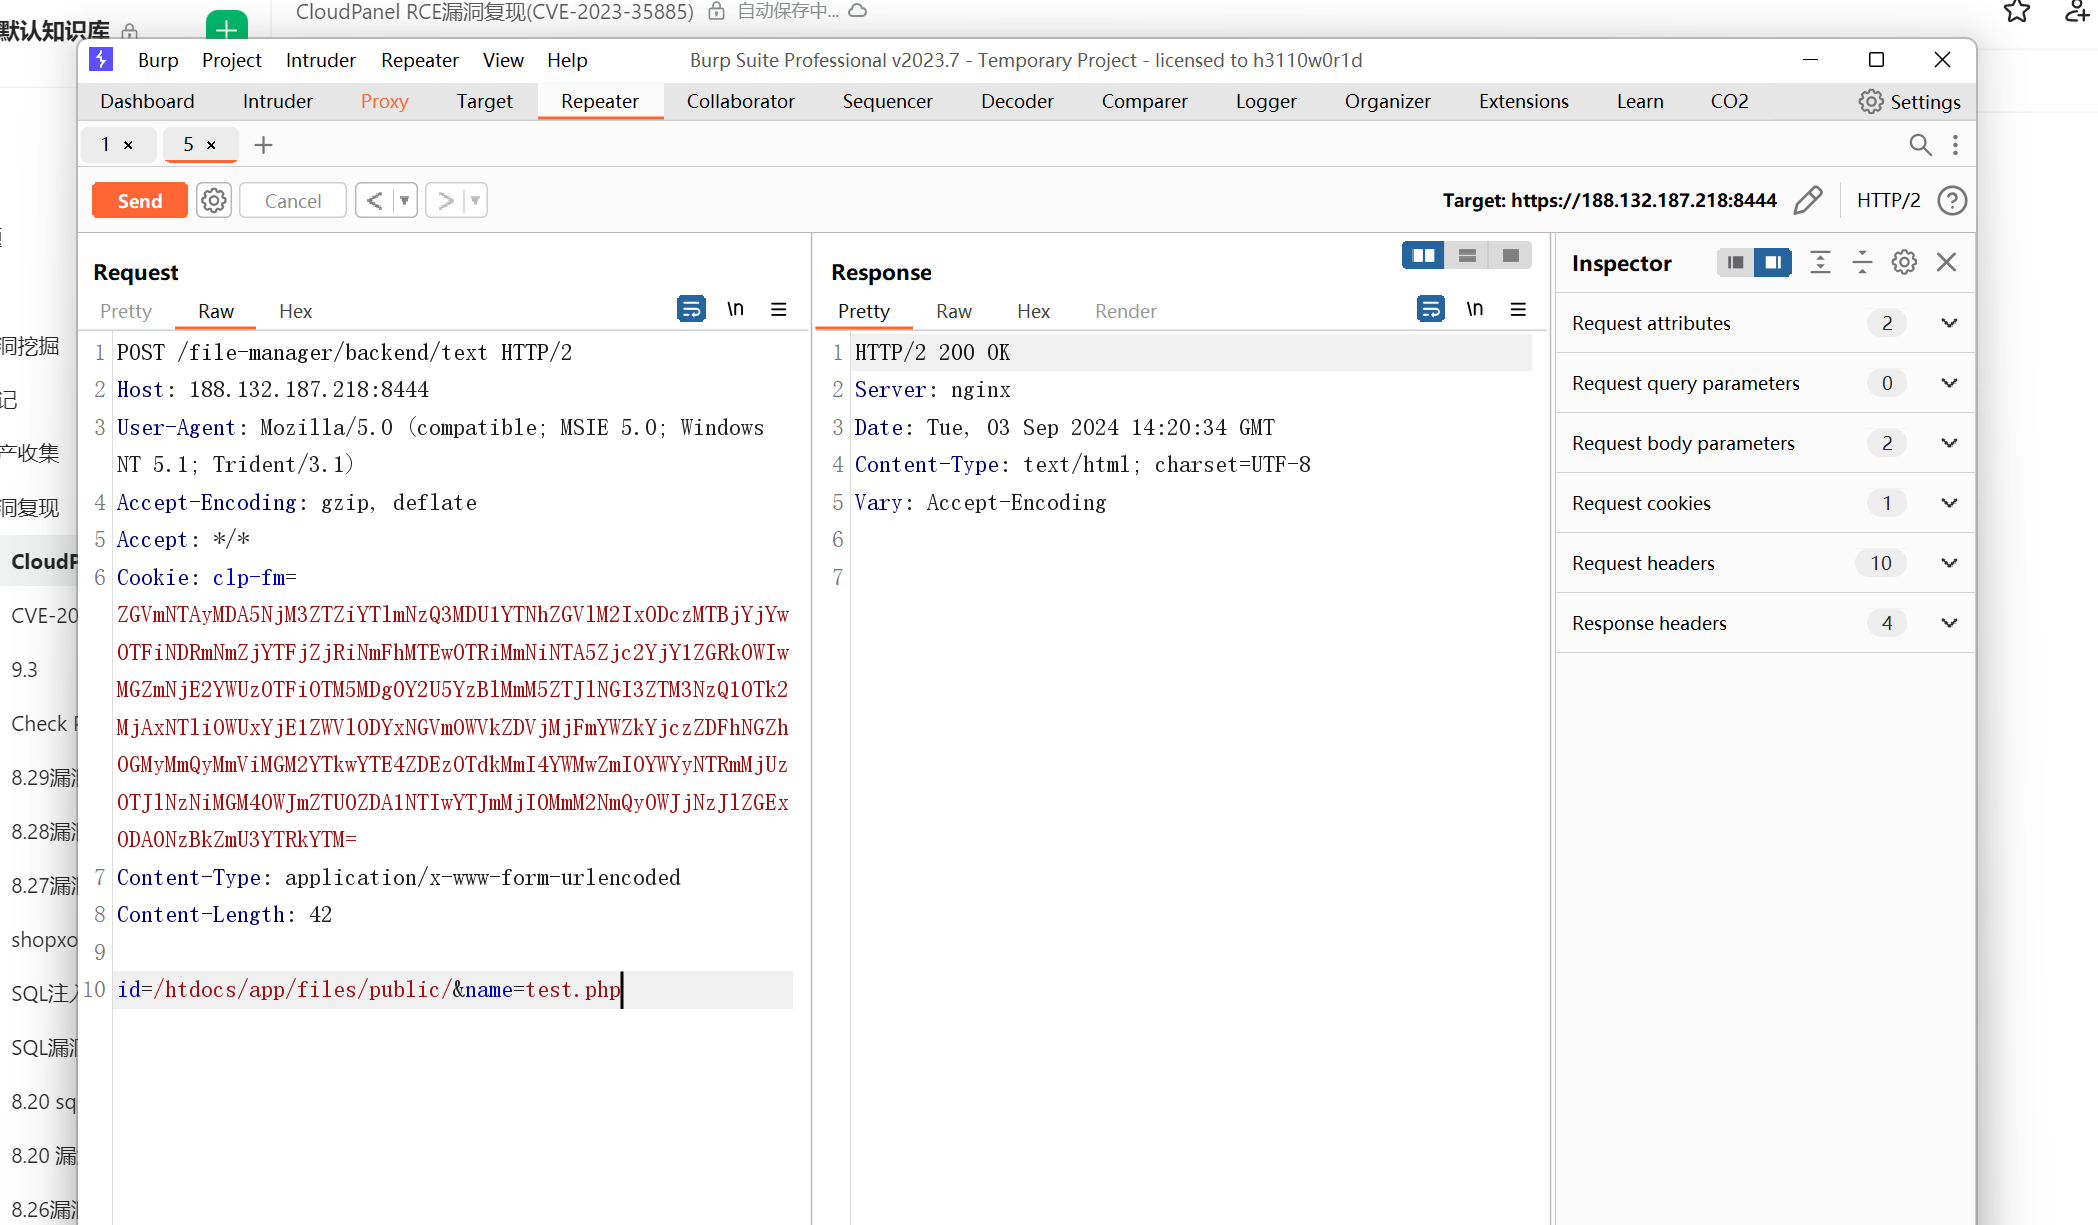2098x1225 pixels.
Task: Dock Inspector panel to left side
Action: click(x=1736, y=263)
